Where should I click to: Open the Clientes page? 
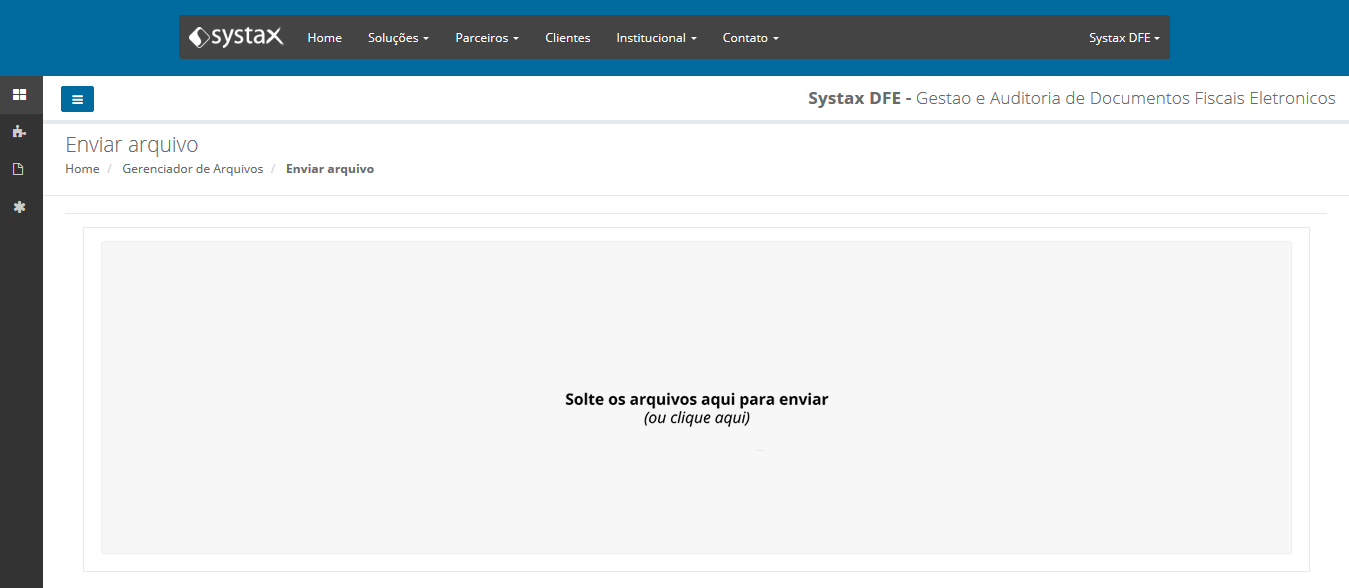568,38
